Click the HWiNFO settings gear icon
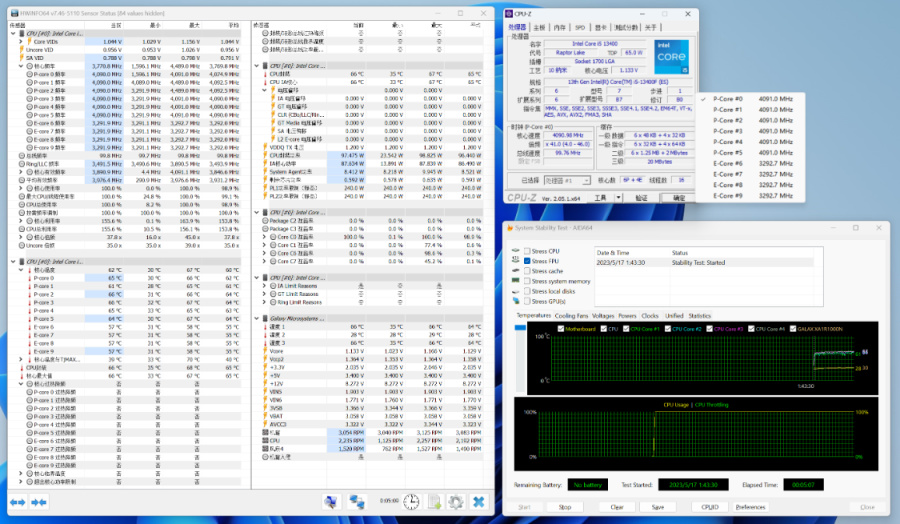This screenshot has height=524, width=900. (x=456, y=502)
